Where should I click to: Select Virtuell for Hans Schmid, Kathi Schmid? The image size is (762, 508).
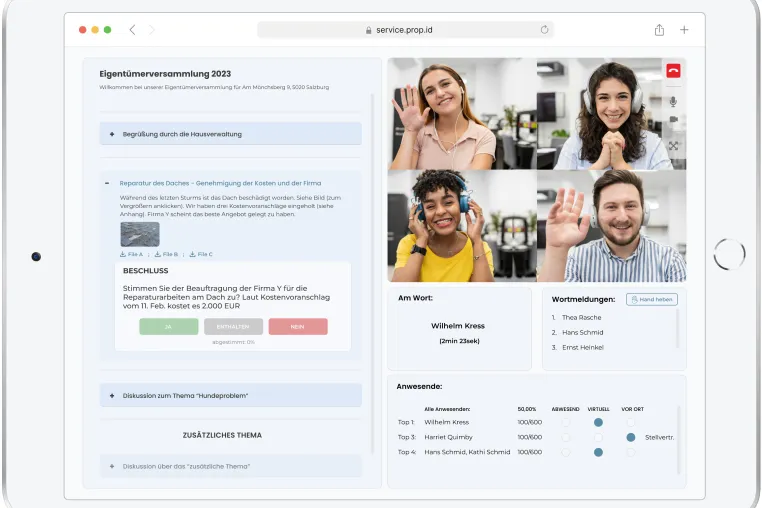pyautogui.click(x=598, y=452)
